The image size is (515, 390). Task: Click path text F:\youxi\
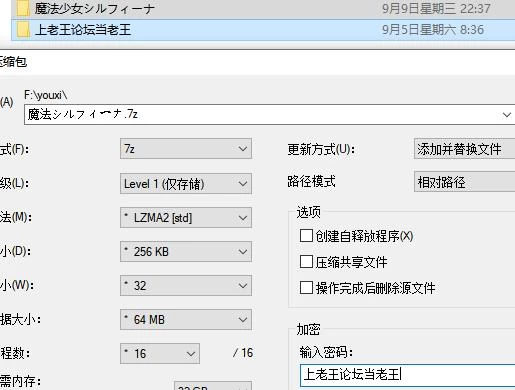(x=46, y=95)
